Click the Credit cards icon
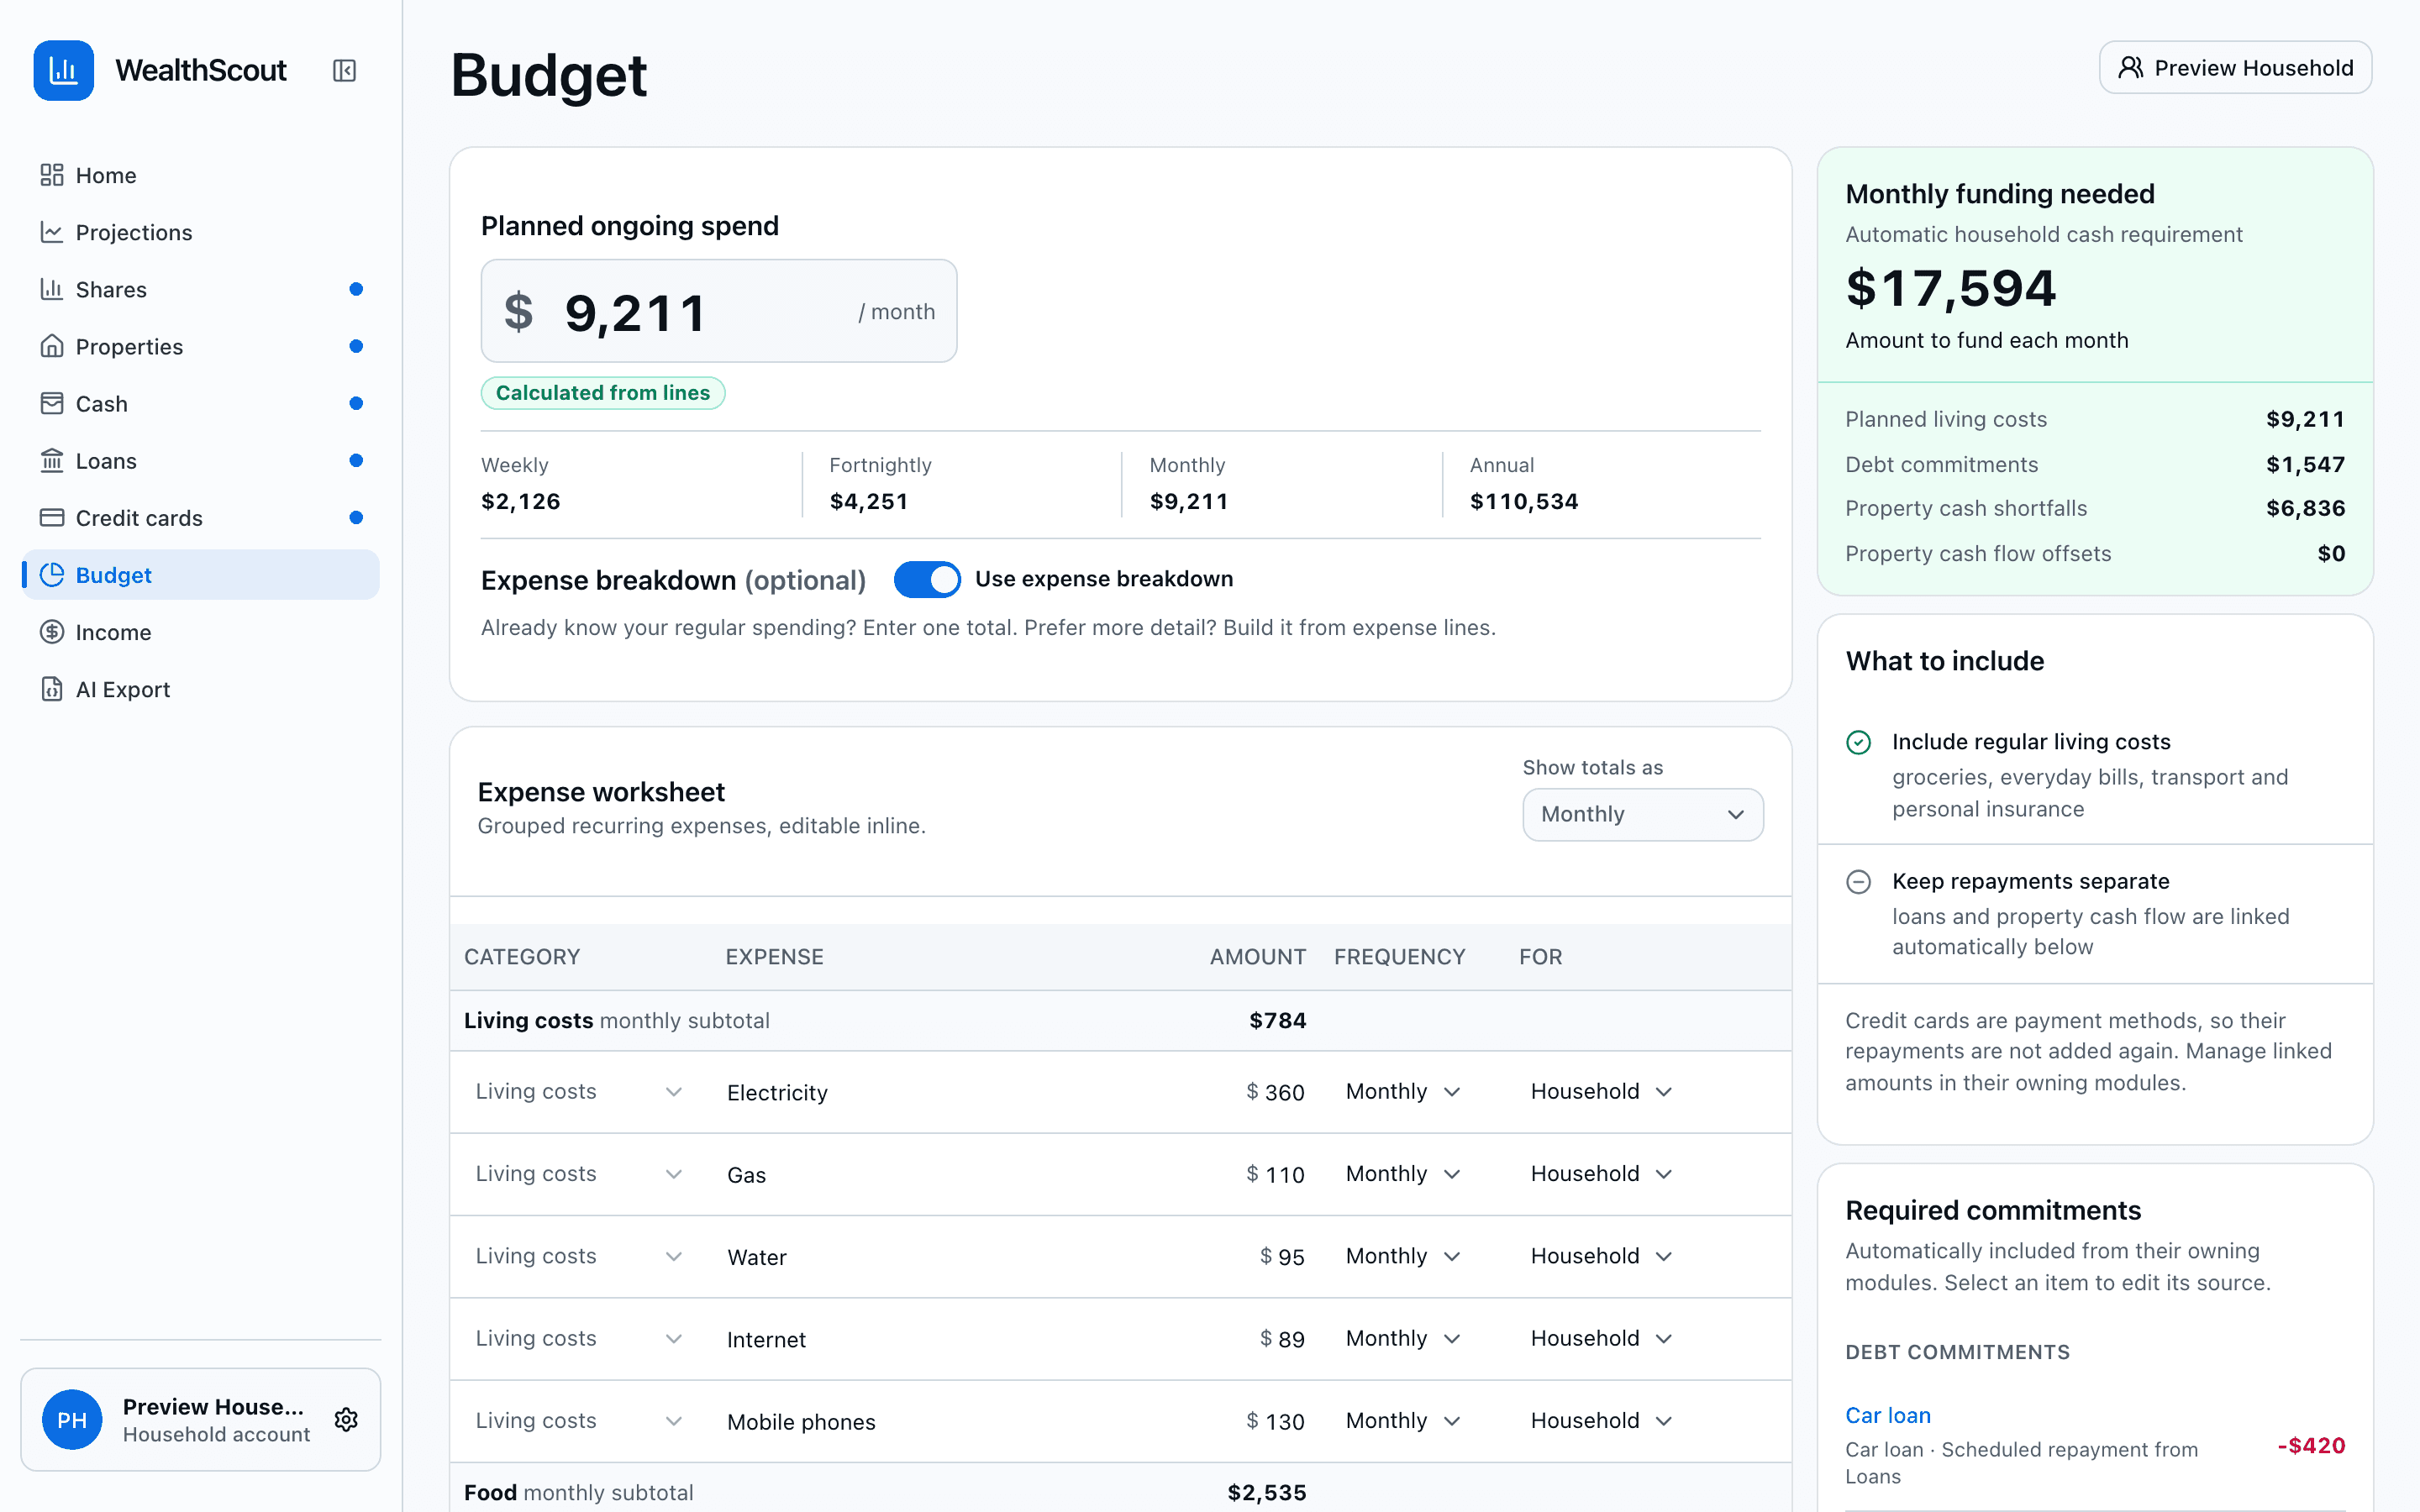Image resolution: width=2420 pixels, height=1512 pixels. pyautogui.click(x=52, y=517)
